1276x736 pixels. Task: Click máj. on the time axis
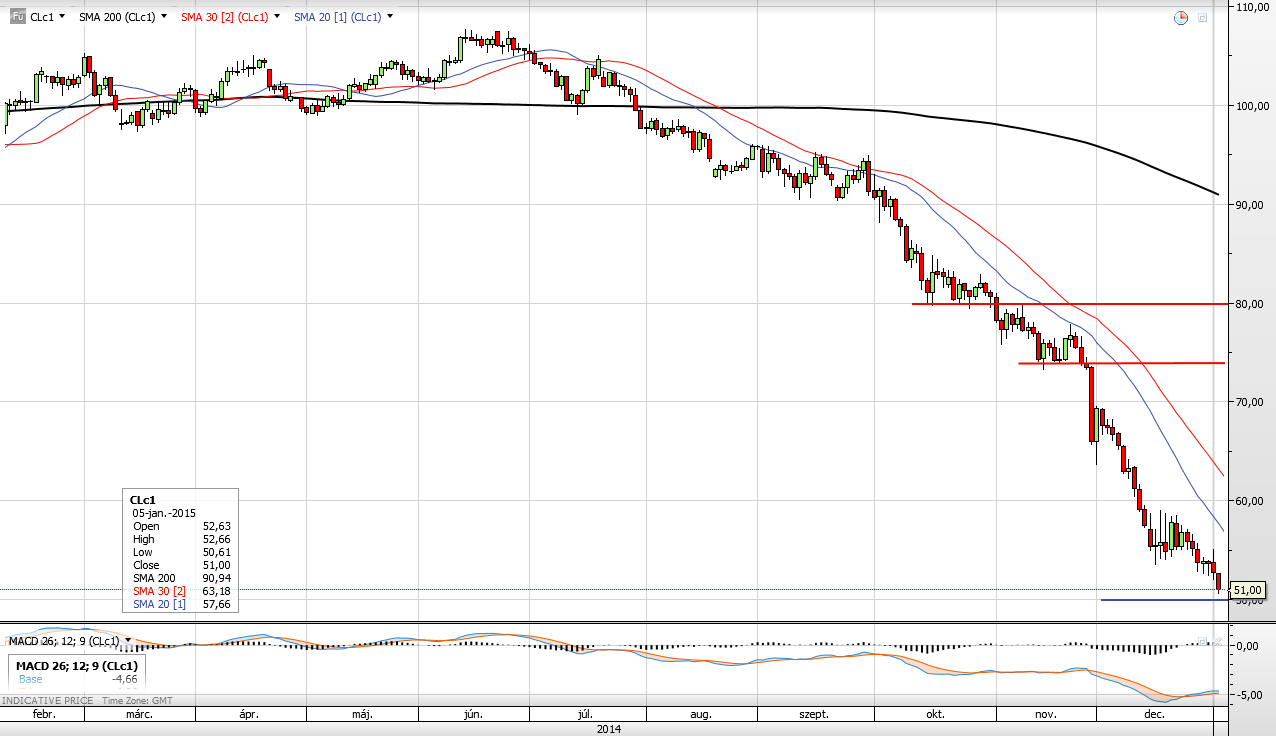[x=362, y=715]
